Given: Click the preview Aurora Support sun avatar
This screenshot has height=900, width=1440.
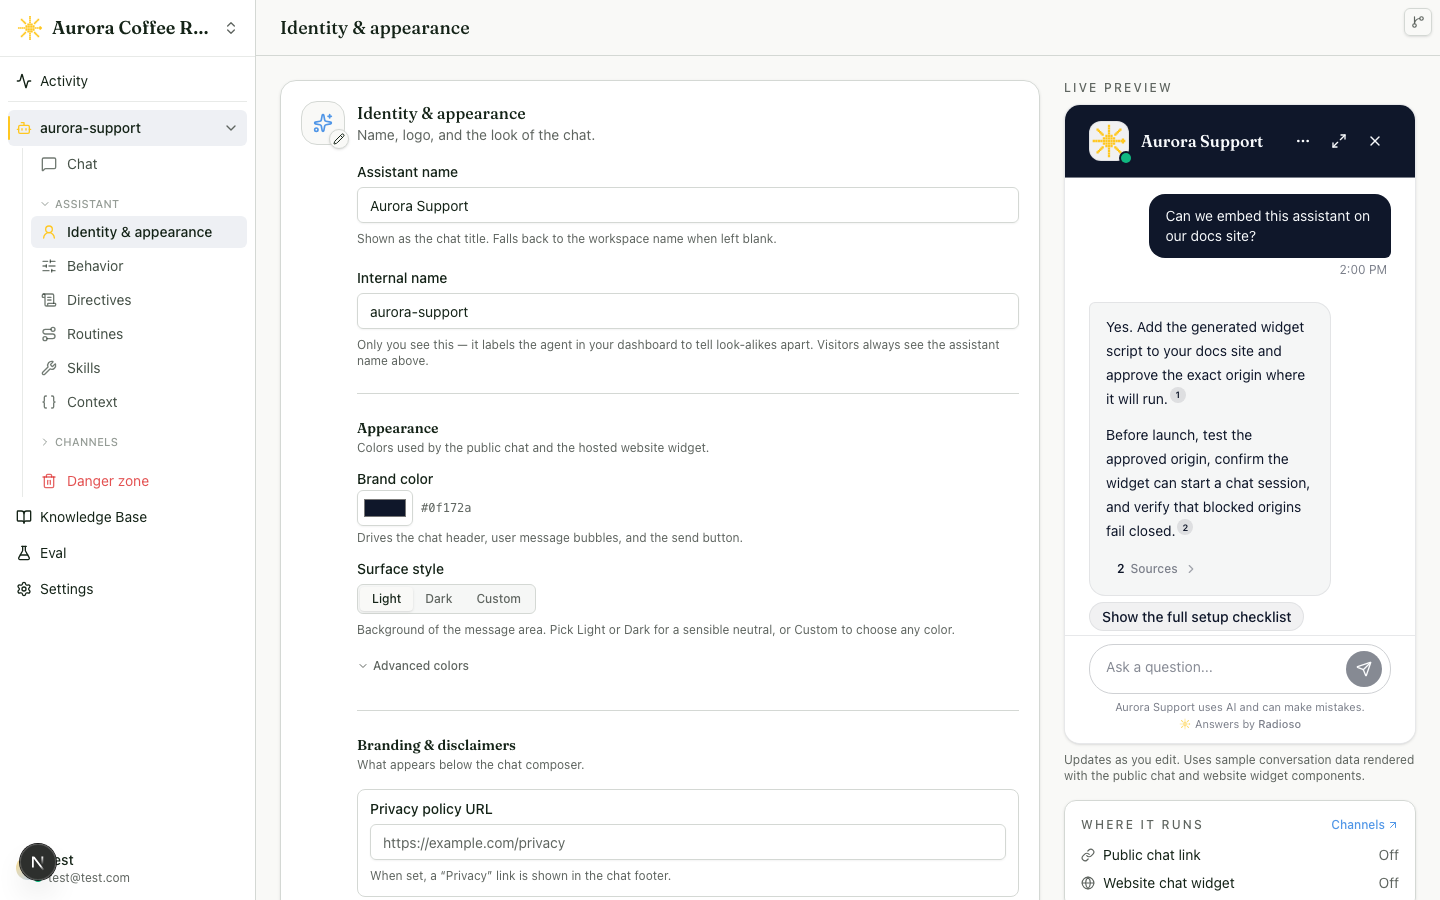Looking at the screenshot, I should [1109, 141].
